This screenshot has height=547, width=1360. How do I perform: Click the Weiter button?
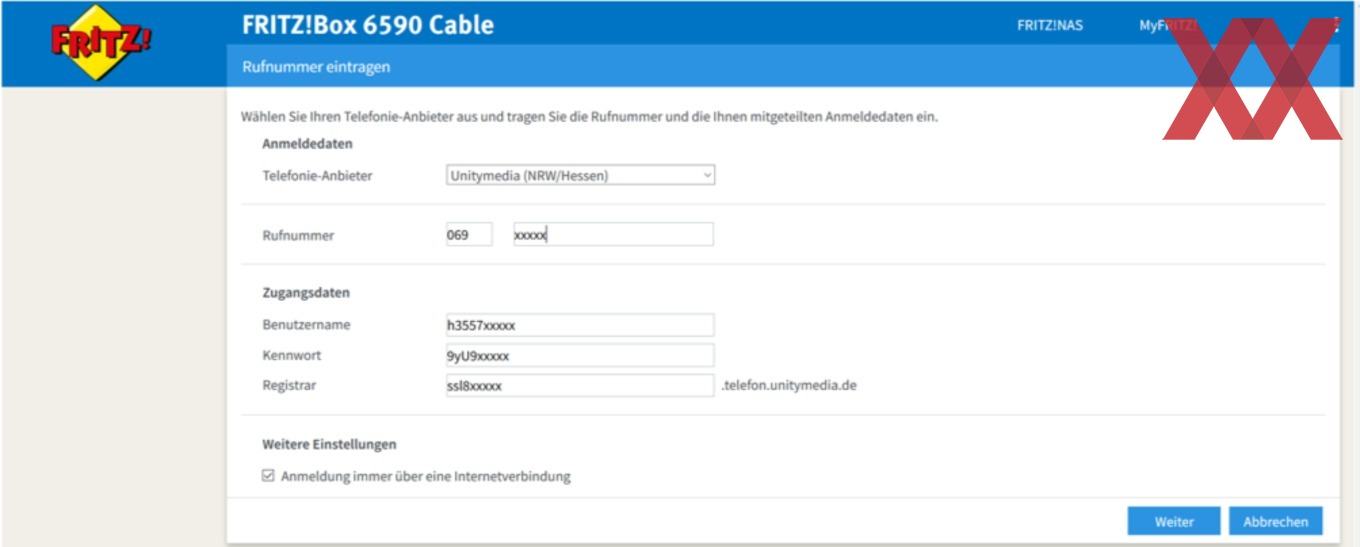[1174, 522]
